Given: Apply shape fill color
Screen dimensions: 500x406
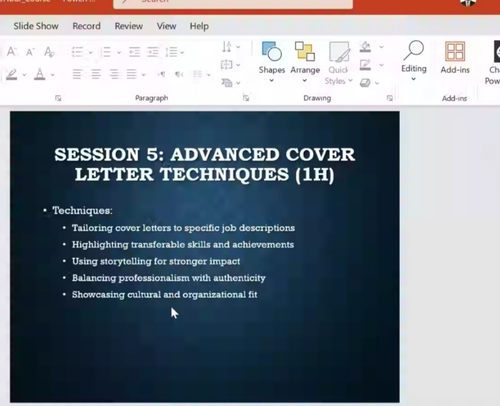Looking at the screenshot, I should coord(365,47).
